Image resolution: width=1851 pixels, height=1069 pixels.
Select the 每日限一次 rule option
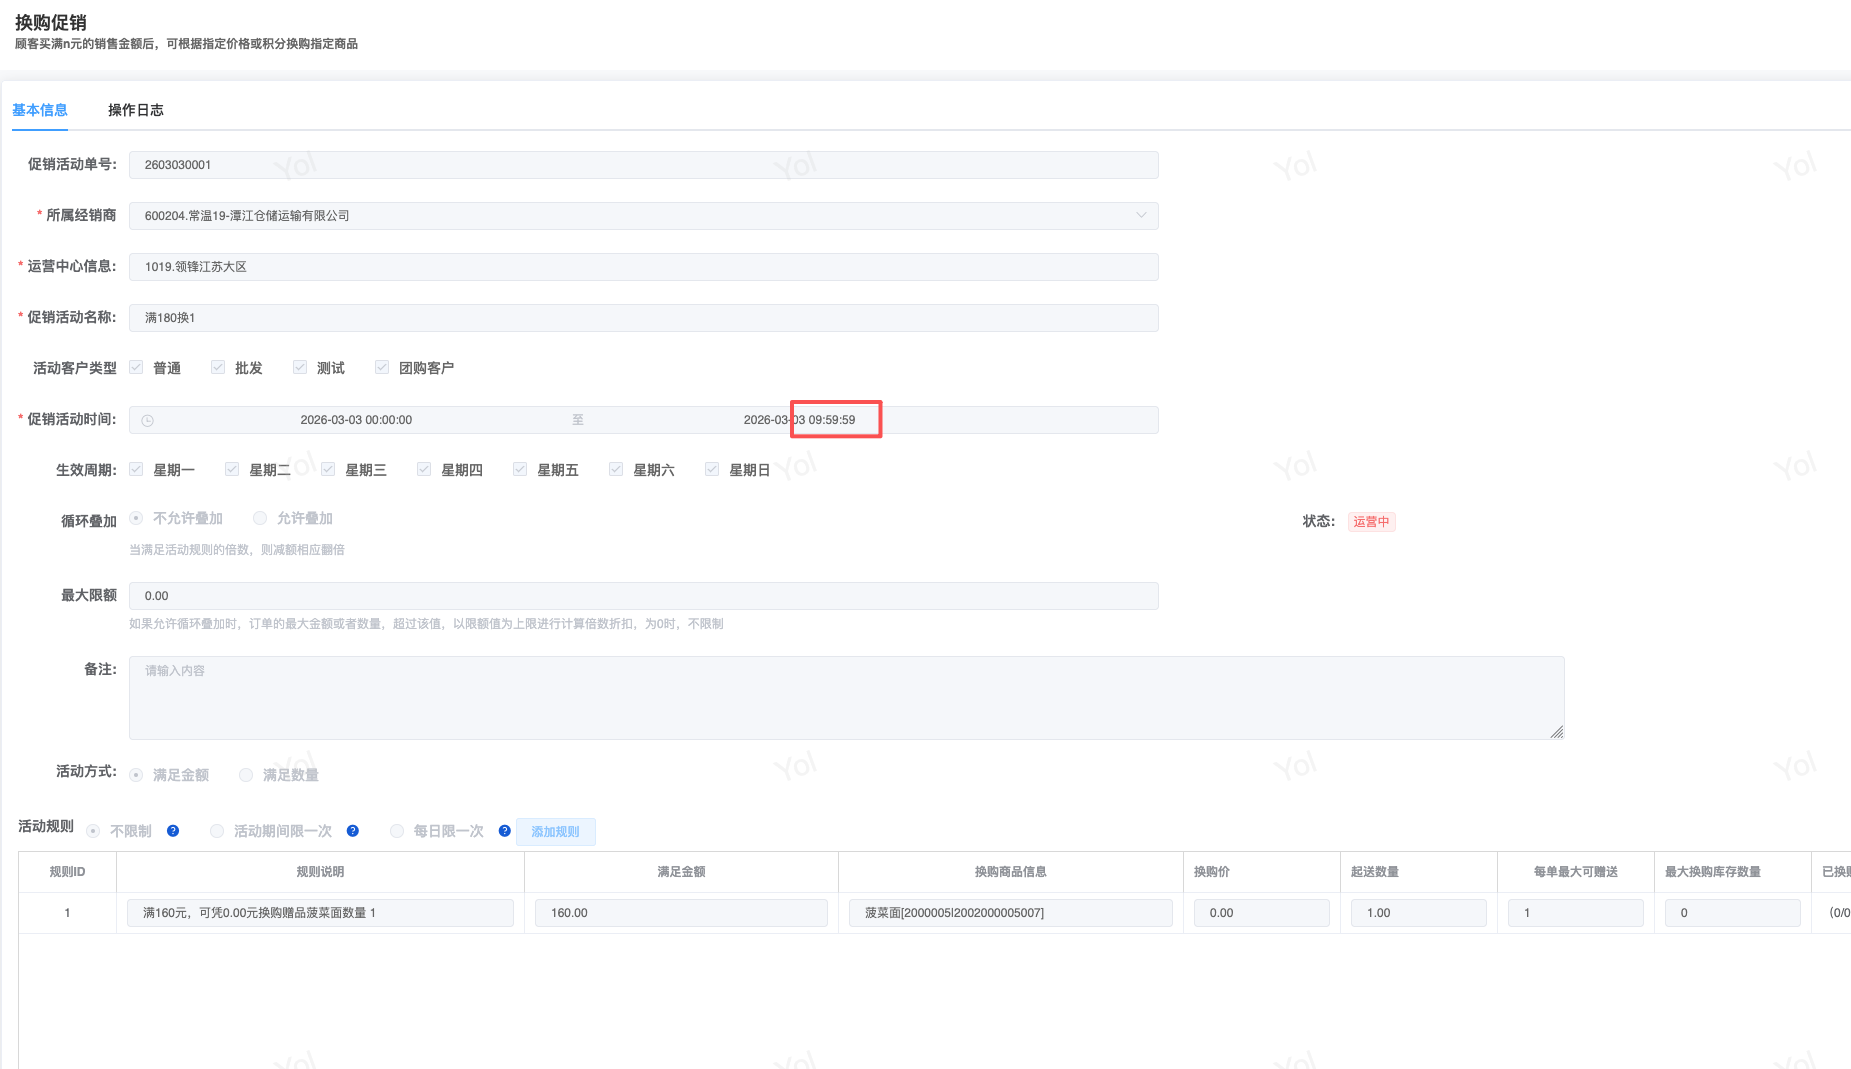click(x=397, y=831)
